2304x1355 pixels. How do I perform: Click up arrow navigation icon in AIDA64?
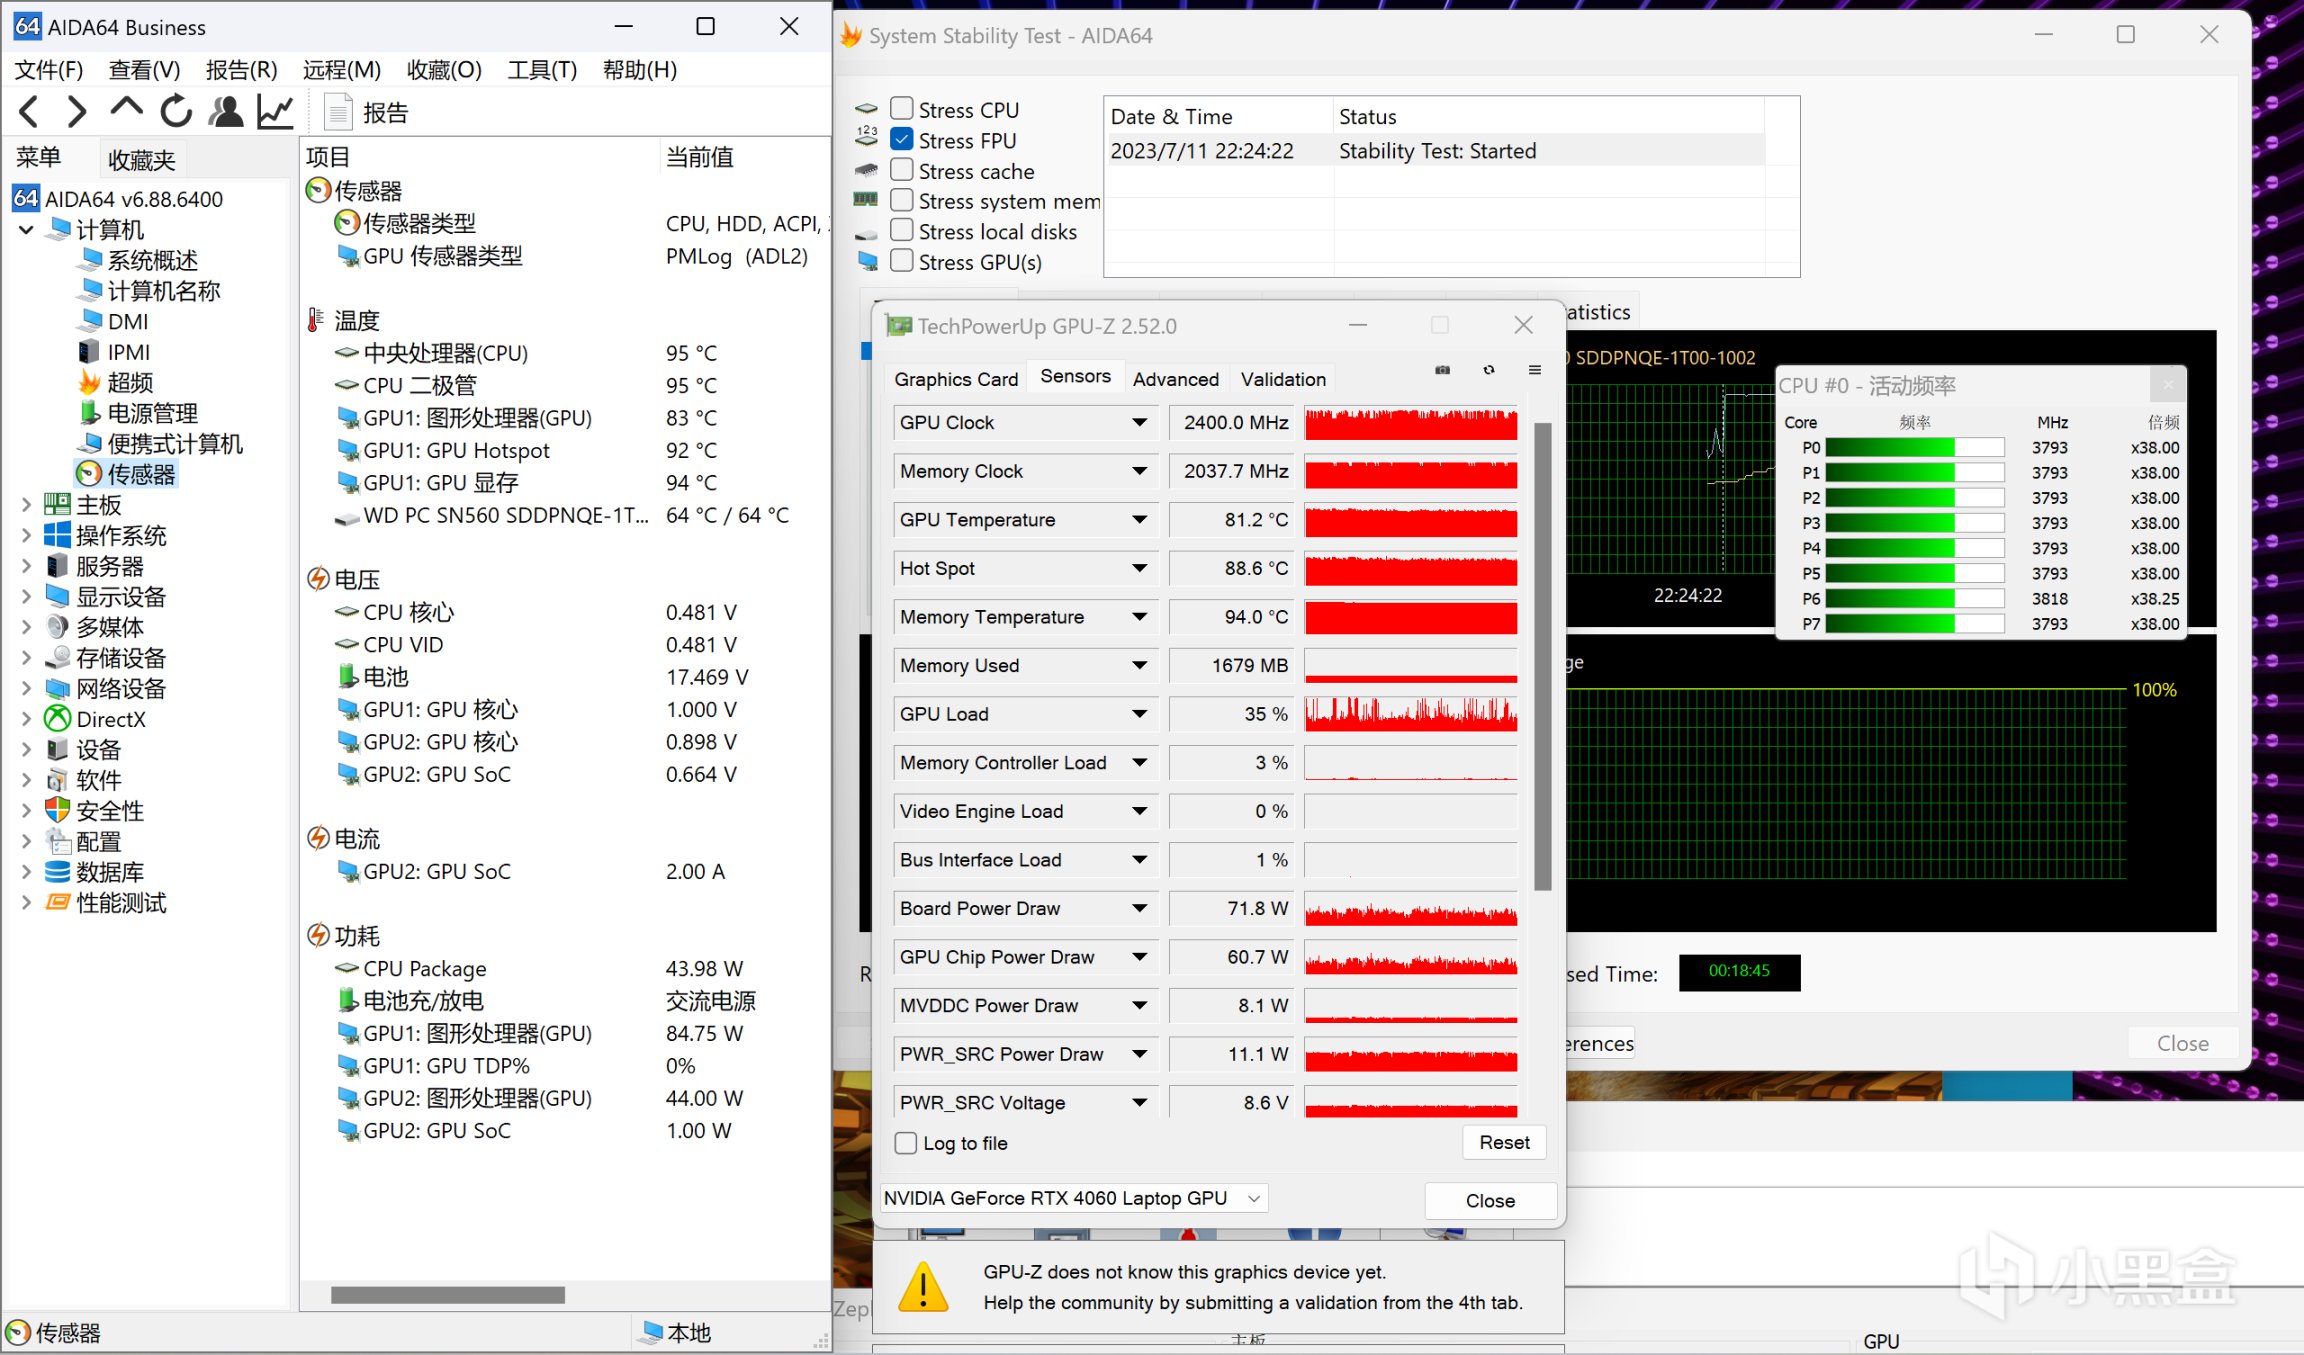[x=126, y=108]
